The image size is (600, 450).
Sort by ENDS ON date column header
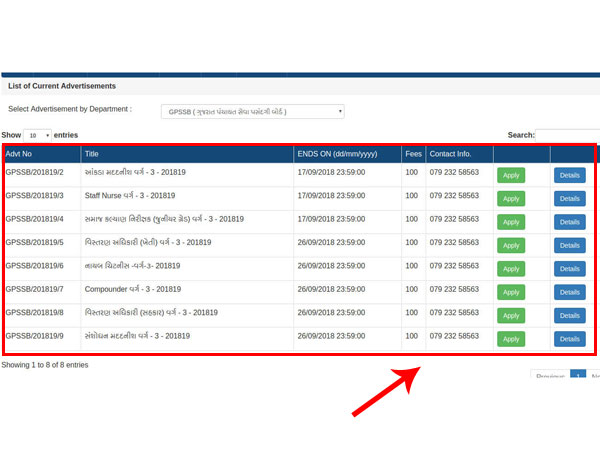point(347,154)
